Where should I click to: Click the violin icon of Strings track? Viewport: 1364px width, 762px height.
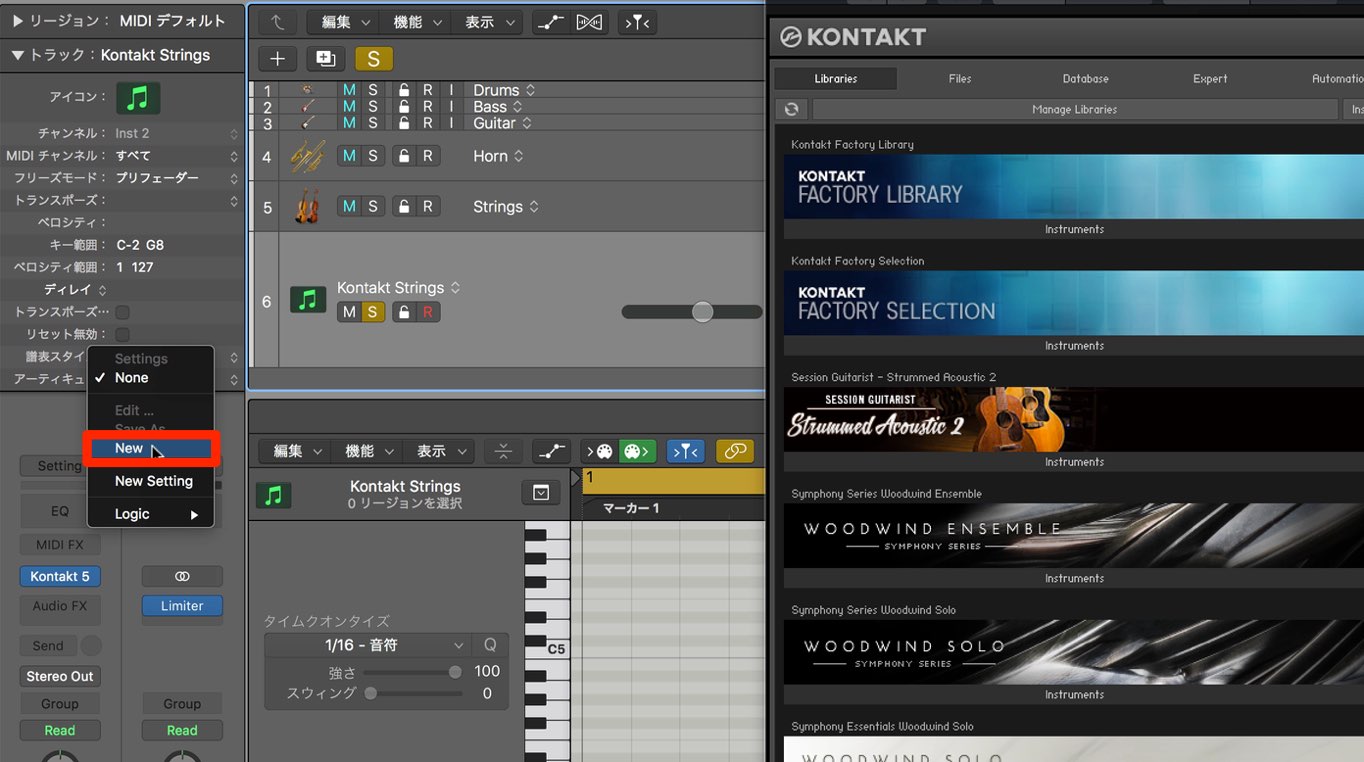pyautogui.click(x=307, y=206)
